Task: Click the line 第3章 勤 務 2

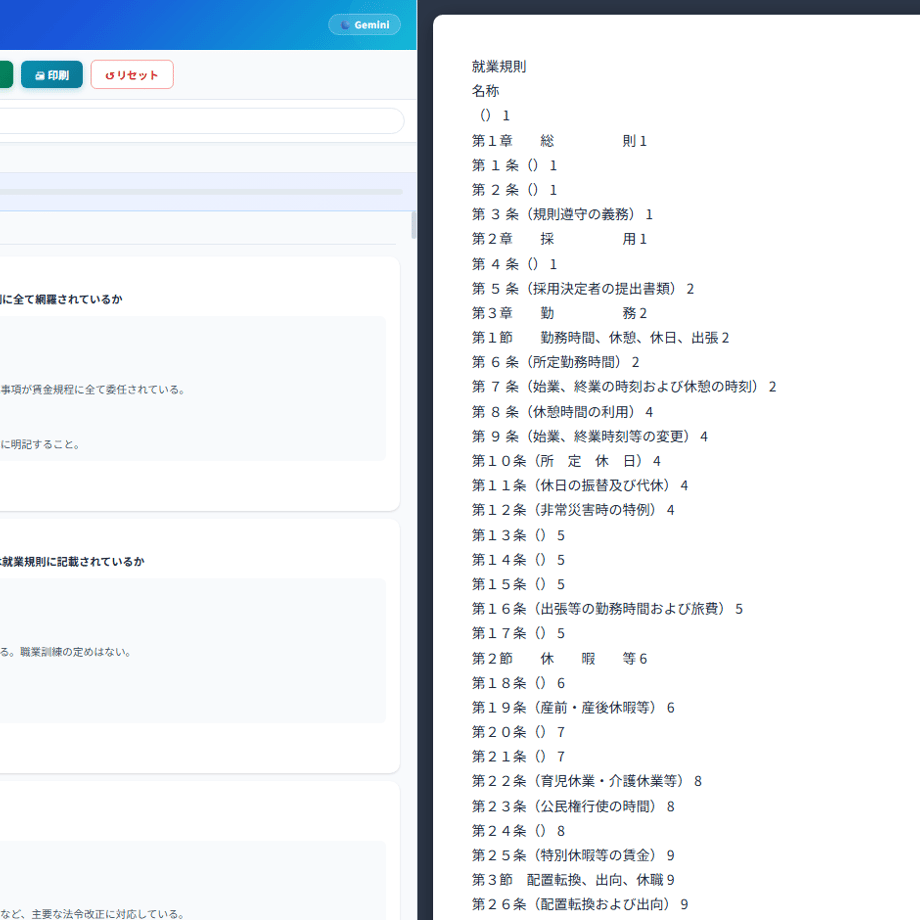Action: click(x=559, y=313)
